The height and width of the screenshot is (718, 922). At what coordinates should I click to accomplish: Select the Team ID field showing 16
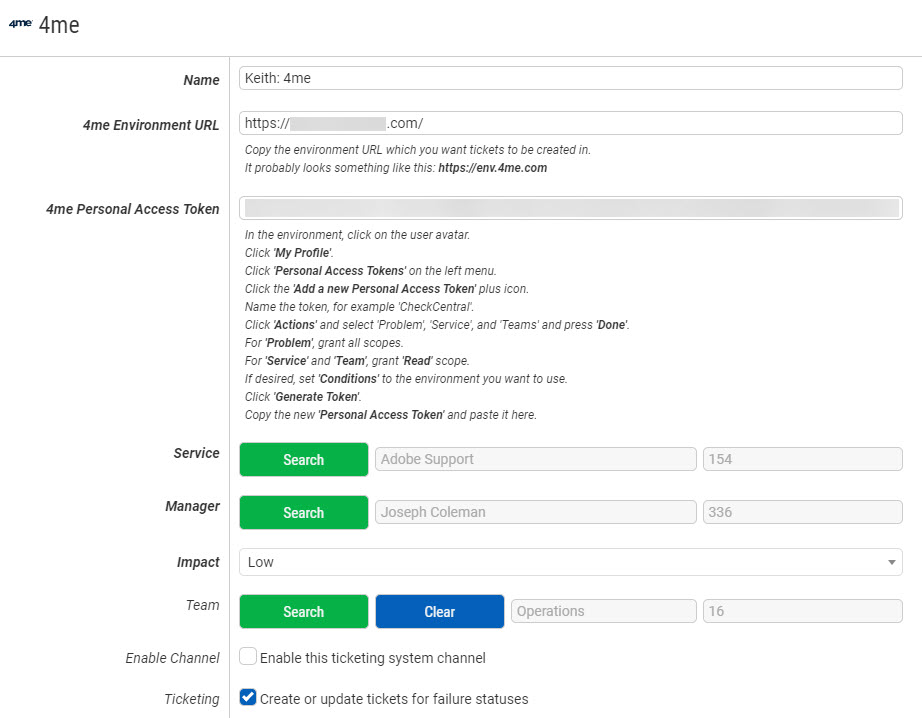click(802, 611)
